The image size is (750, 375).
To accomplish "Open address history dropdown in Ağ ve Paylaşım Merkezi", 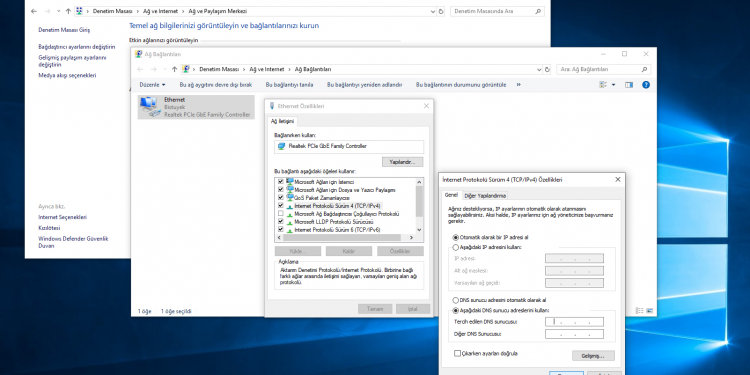I will (433, 11).
